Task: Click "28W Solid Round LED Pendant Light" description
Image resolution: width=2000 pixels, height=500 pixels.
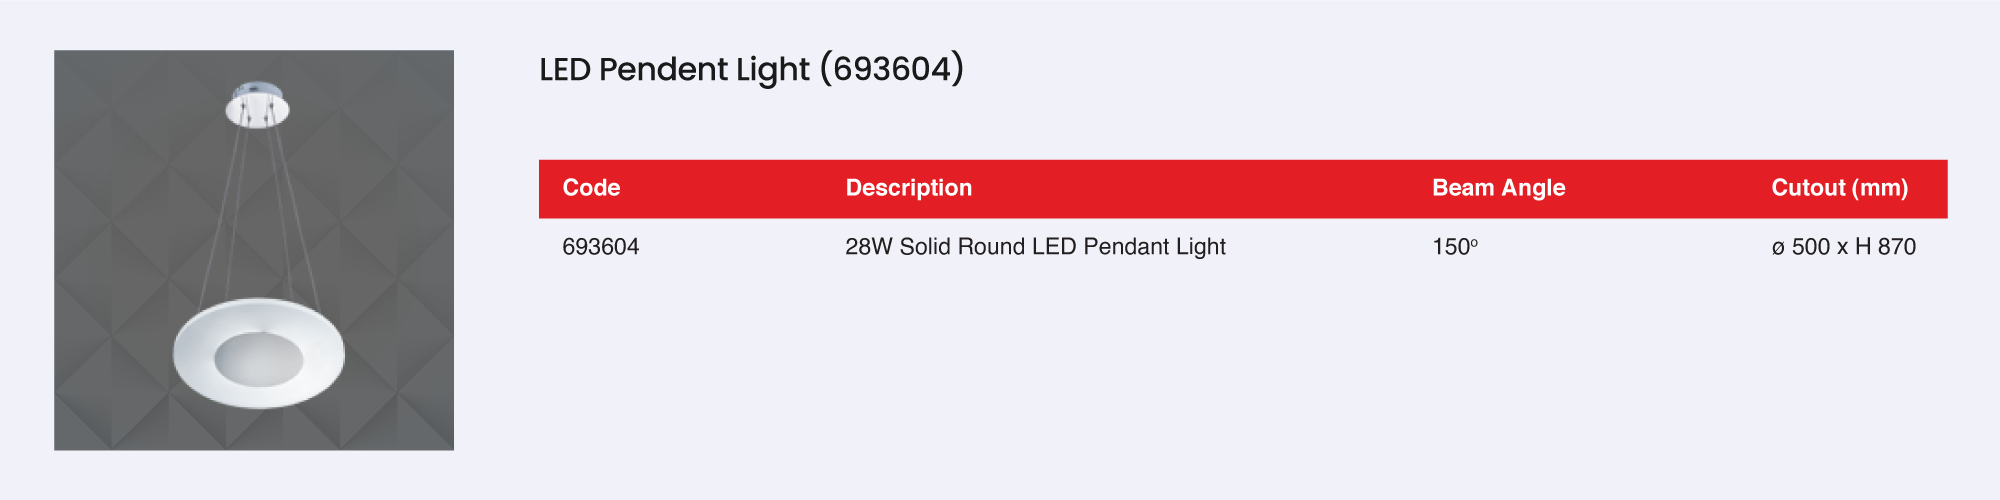Action: coord(1035,247)
